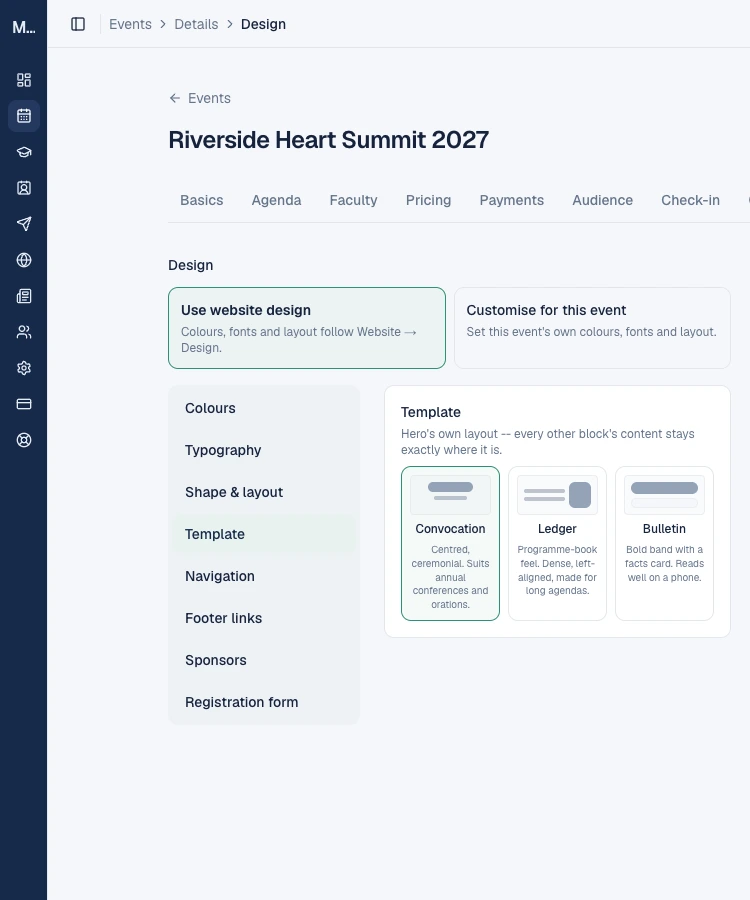This screenshot has width=750, height=900.
Task: Open the settings gear icon in sidebar
Action: pos(24,368)
